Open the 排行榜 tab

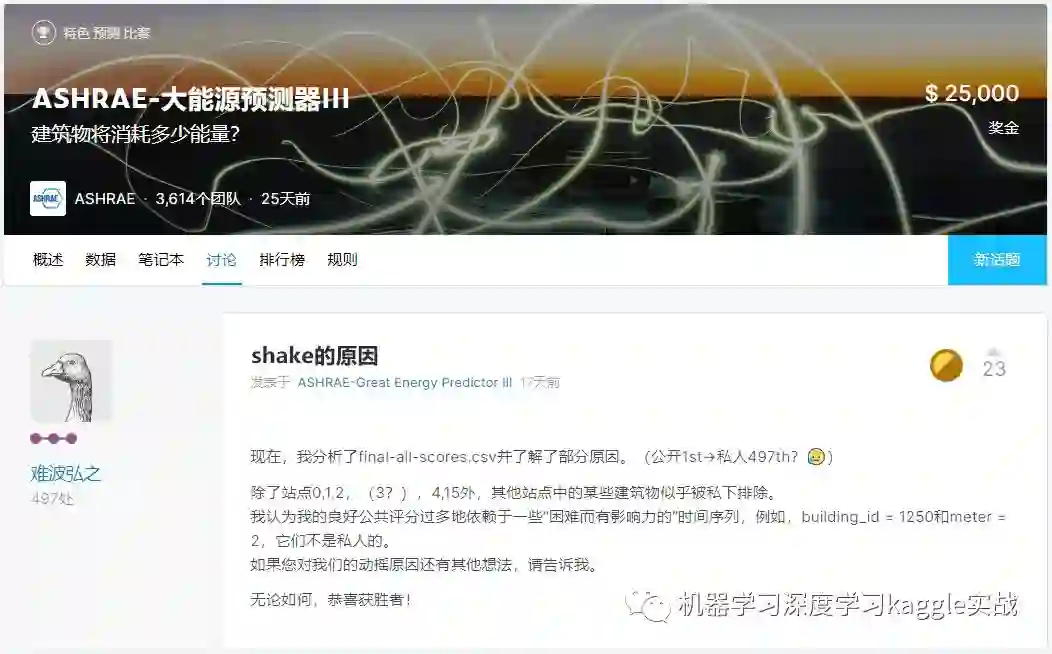coord(282,260)
